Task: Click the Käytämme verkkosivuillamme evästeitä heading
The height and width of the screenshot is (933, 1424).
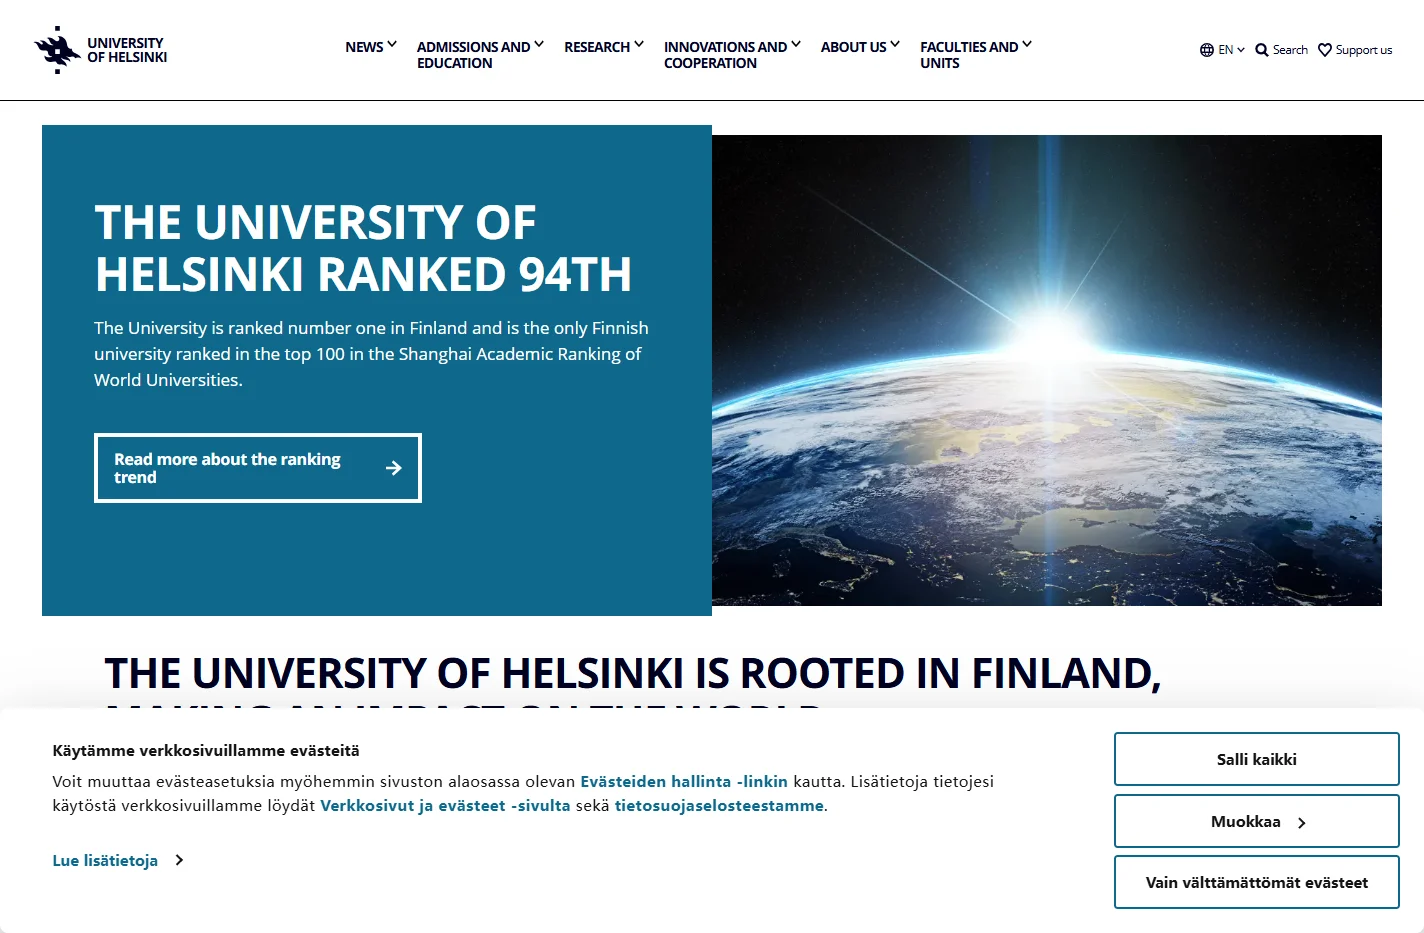Action: tap(206, 751)
